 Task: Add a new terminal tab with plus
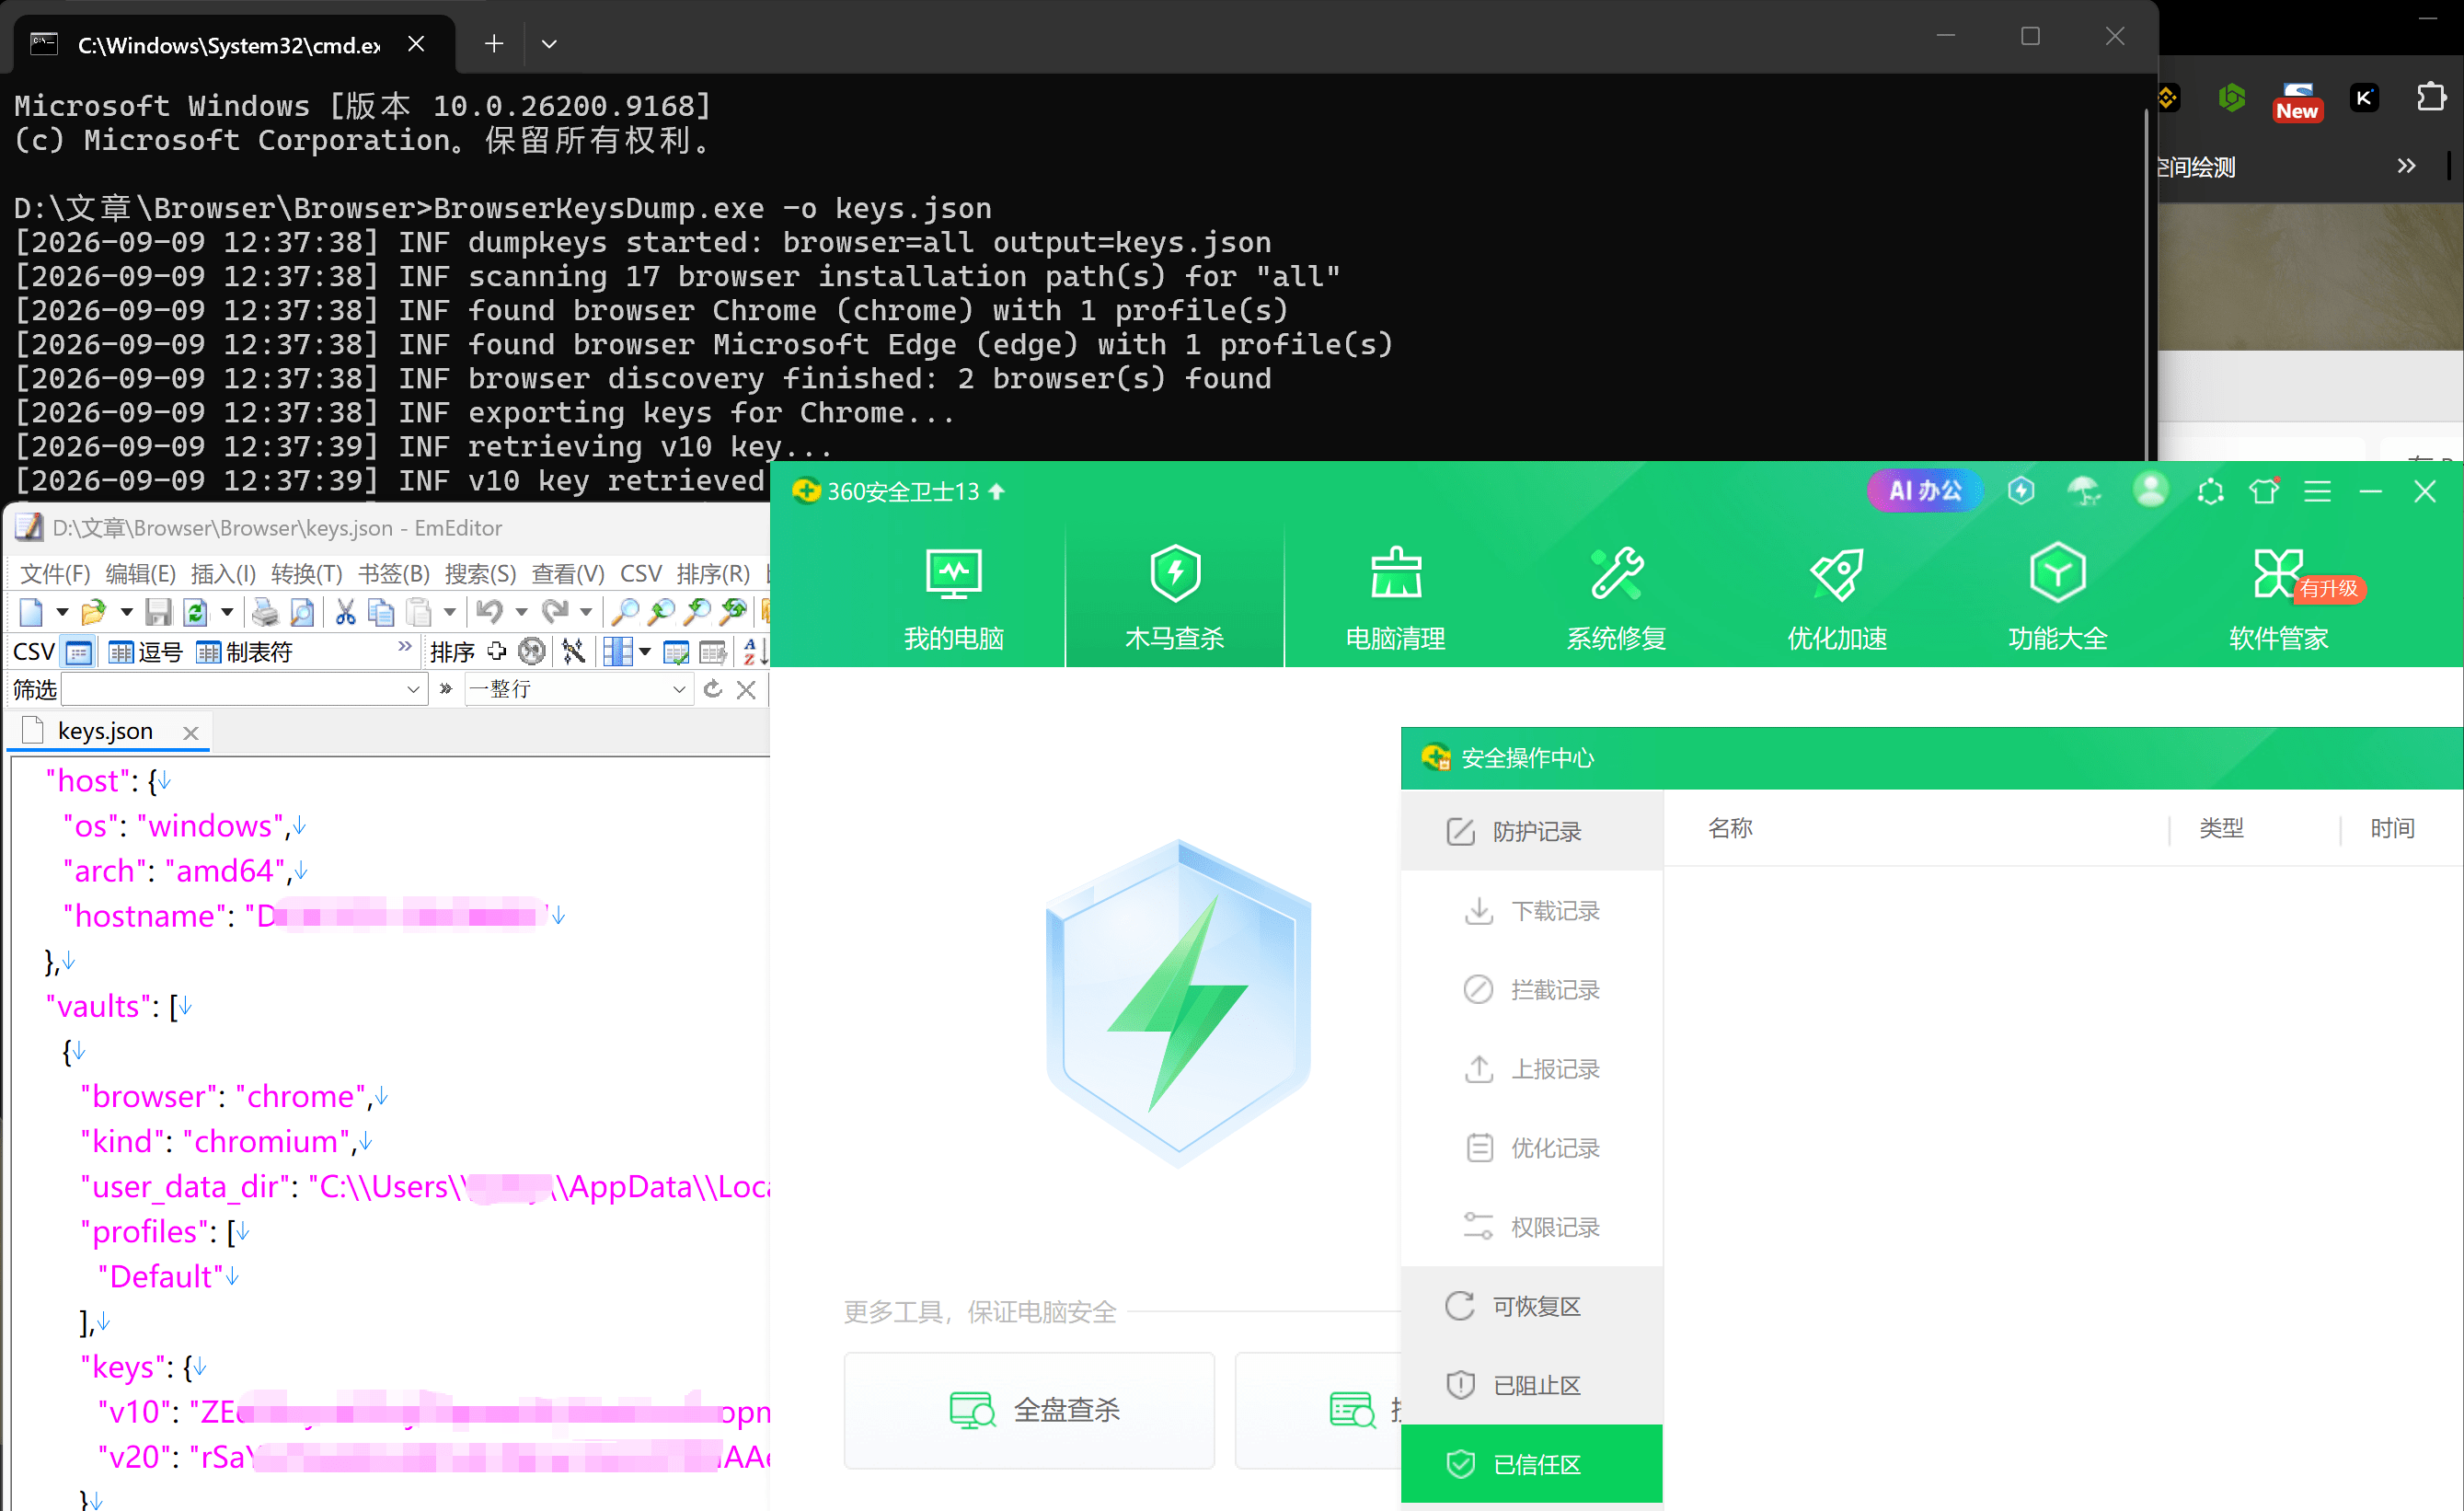tap(494, 44)
